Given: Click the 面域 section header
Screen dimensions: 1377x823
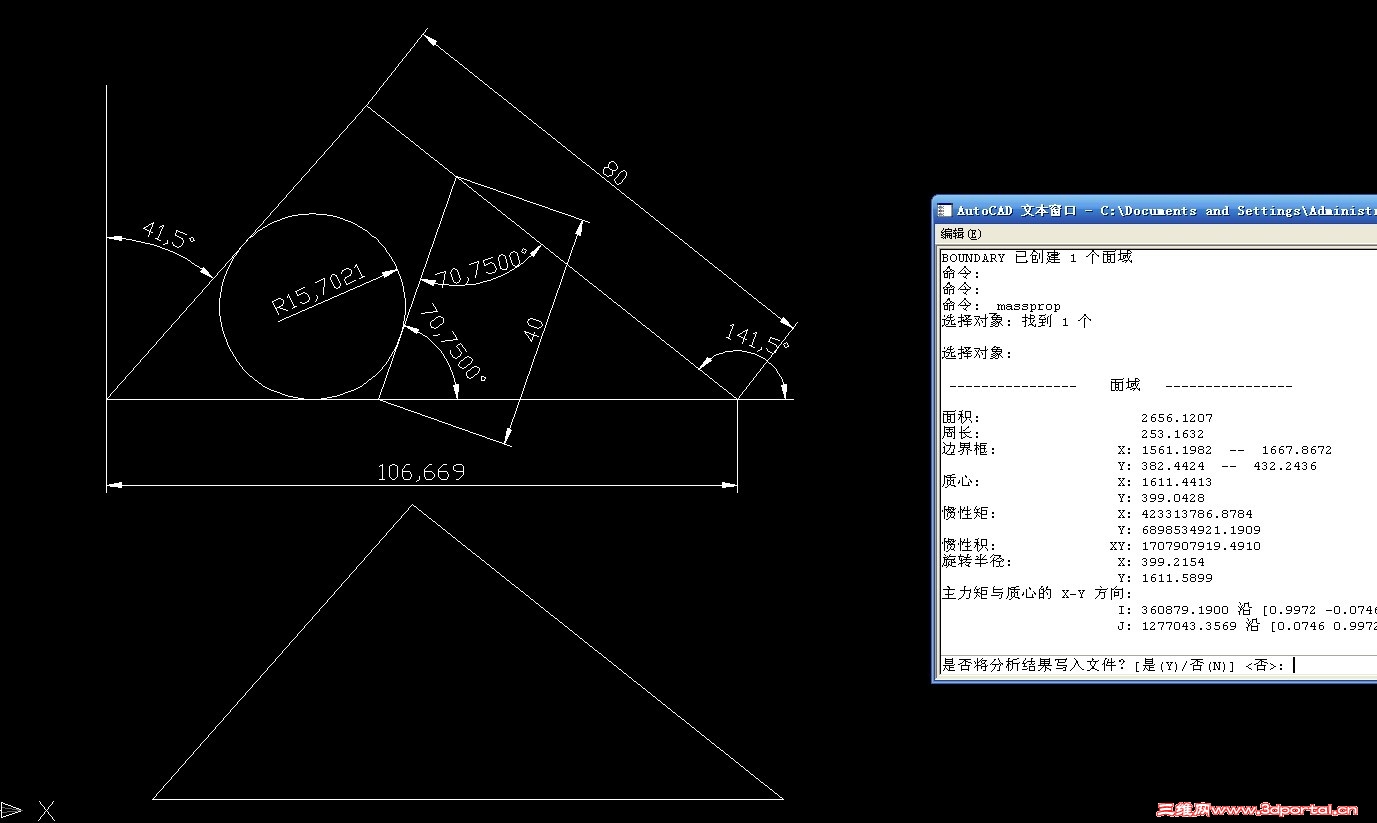Looking at the screenshot, I should coord(1125,385).
